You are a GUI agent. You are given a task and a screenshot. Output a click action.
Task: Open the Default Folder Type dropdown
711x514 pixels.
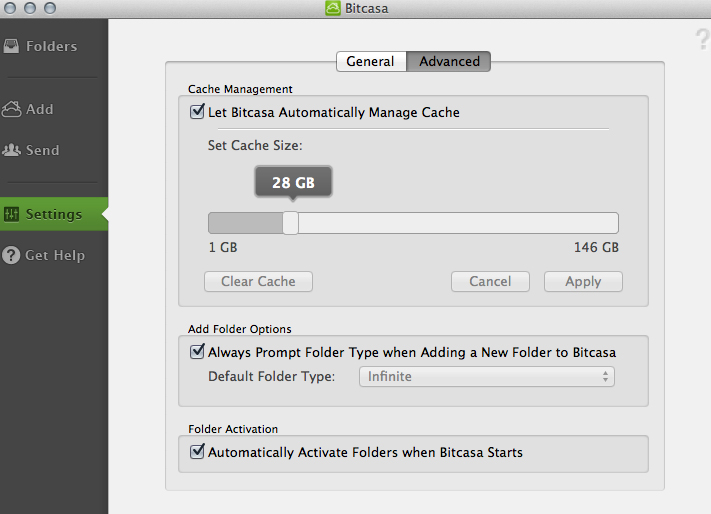[487, 377]
